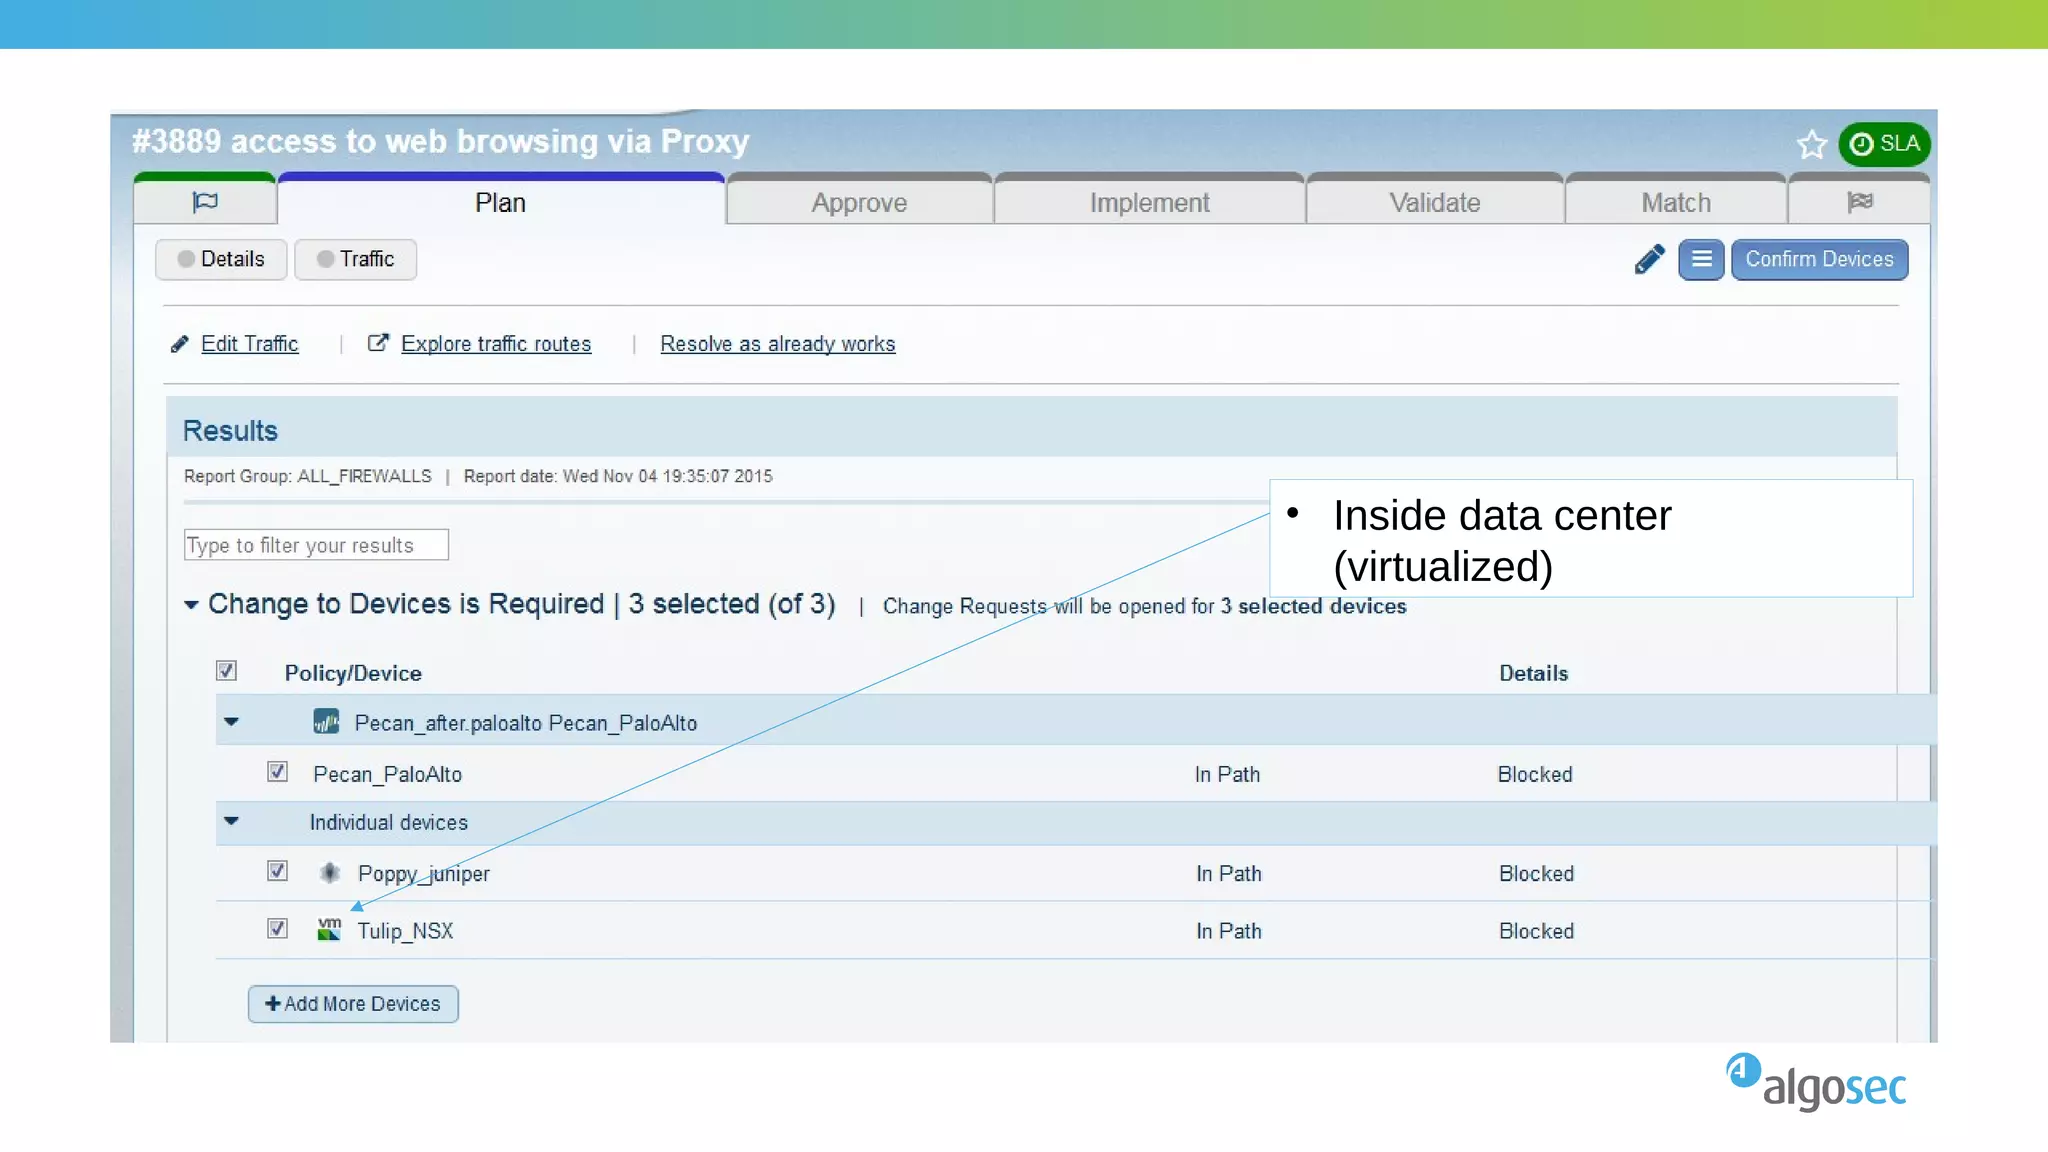Click Resolve as already works link
Viewport: 2048px width, 1152px height.
click(x=778, y=344)
